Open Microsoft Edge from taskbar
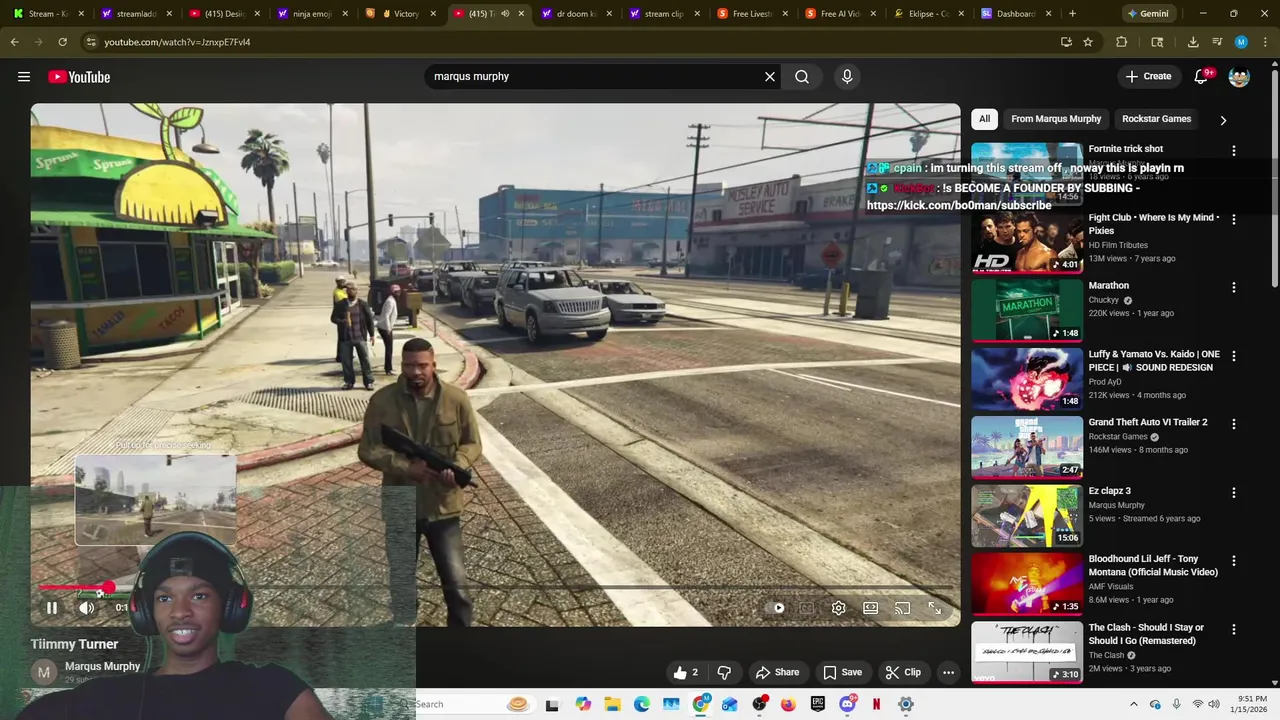The height and width of the screenshot is (720, 1280). point(642,704)
